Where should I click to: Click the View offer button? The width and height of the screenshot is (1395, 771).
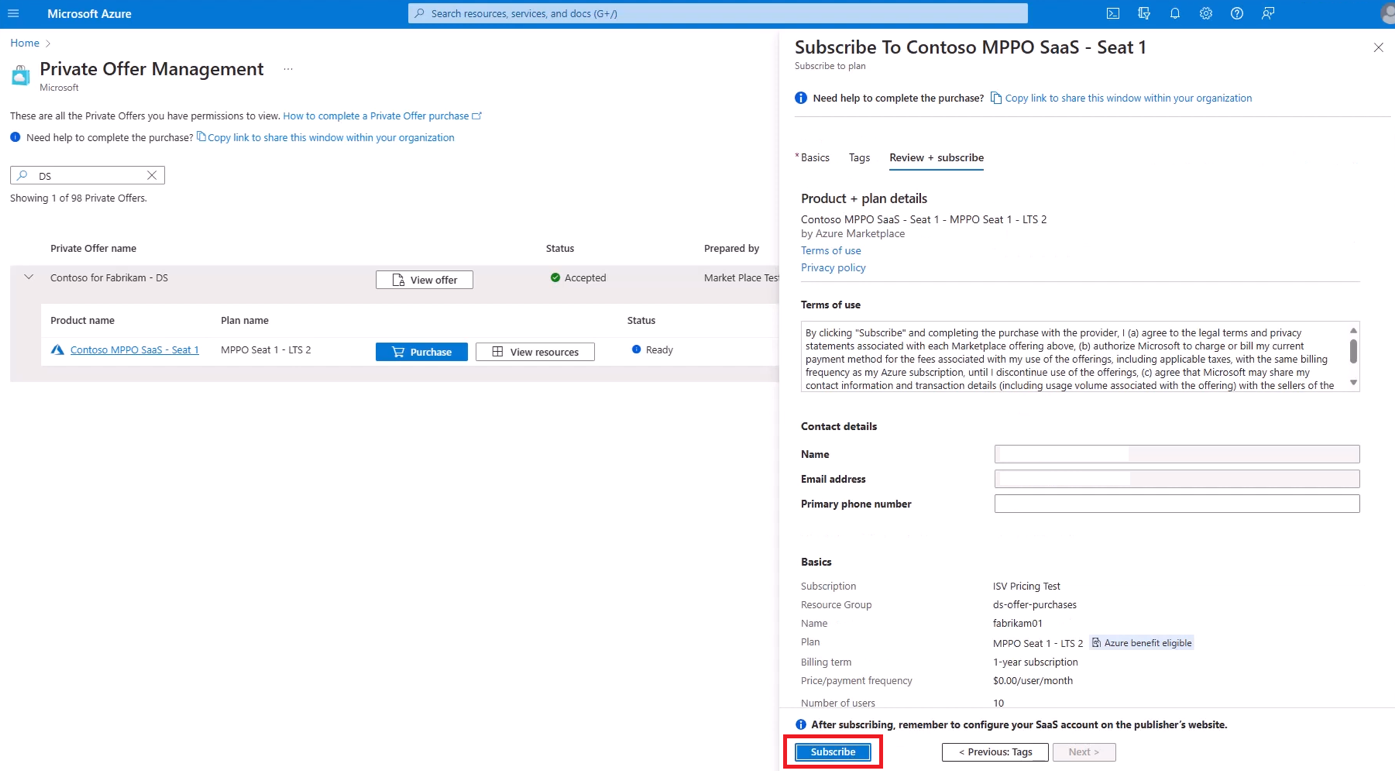point(424,280)
